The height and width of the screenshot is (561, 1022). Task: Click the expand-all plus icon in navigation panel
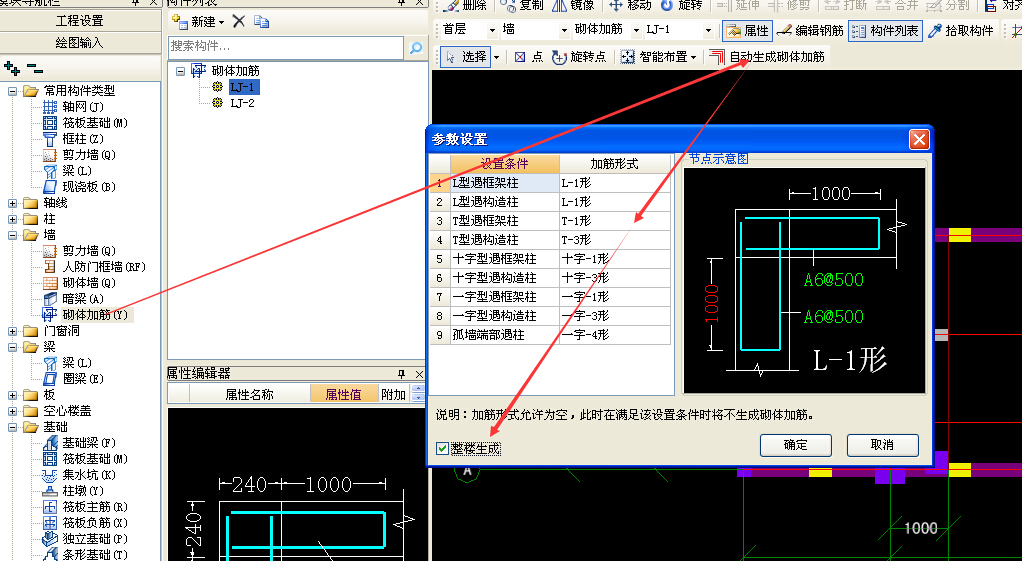(12, 68)
